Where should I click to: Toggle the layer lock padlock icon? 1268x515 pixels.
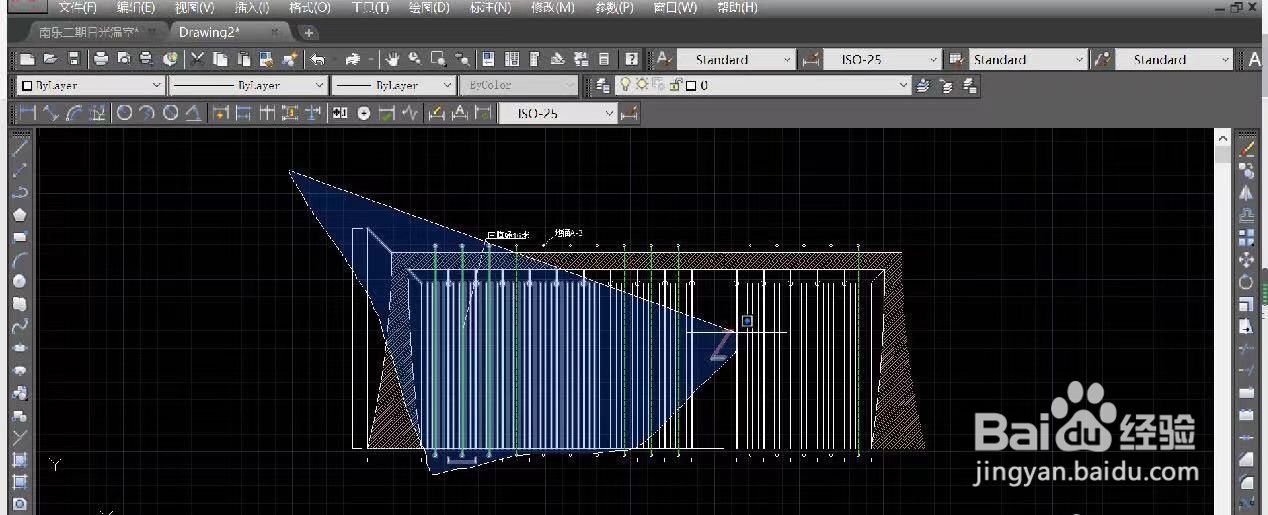[x=676, y=86]
